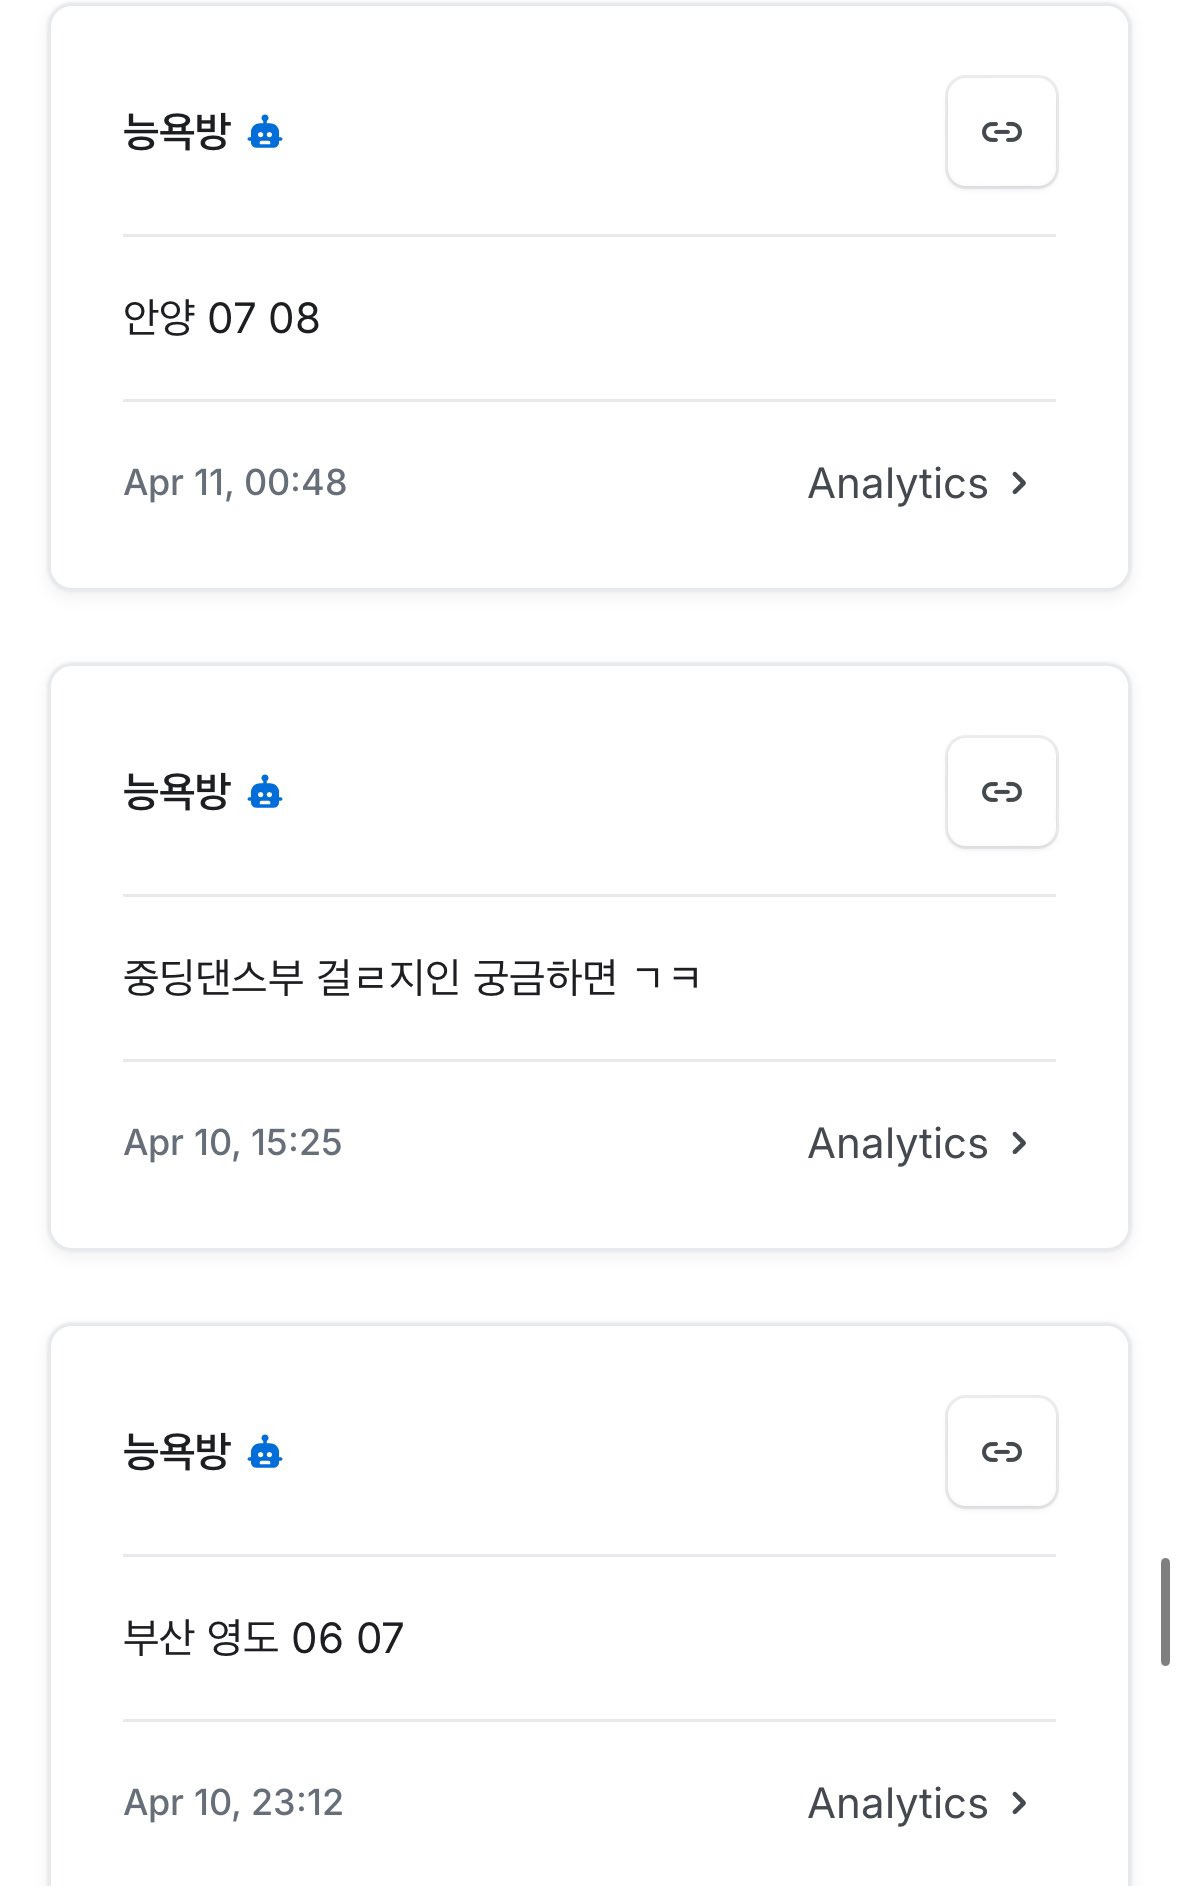Select bot icon on the Apr 10, 23:12 card

265,1452
